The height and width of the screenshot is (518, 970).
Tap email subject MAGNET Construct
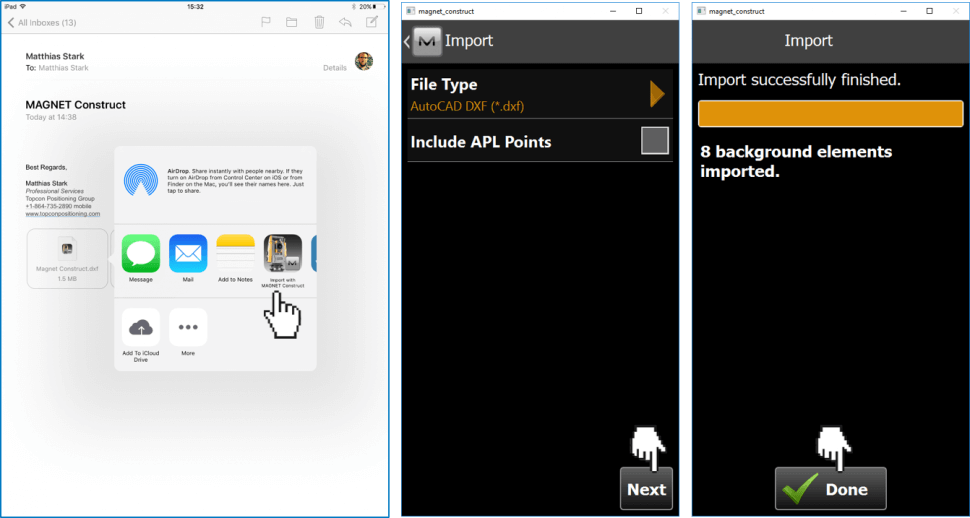(x=75, y=105)
